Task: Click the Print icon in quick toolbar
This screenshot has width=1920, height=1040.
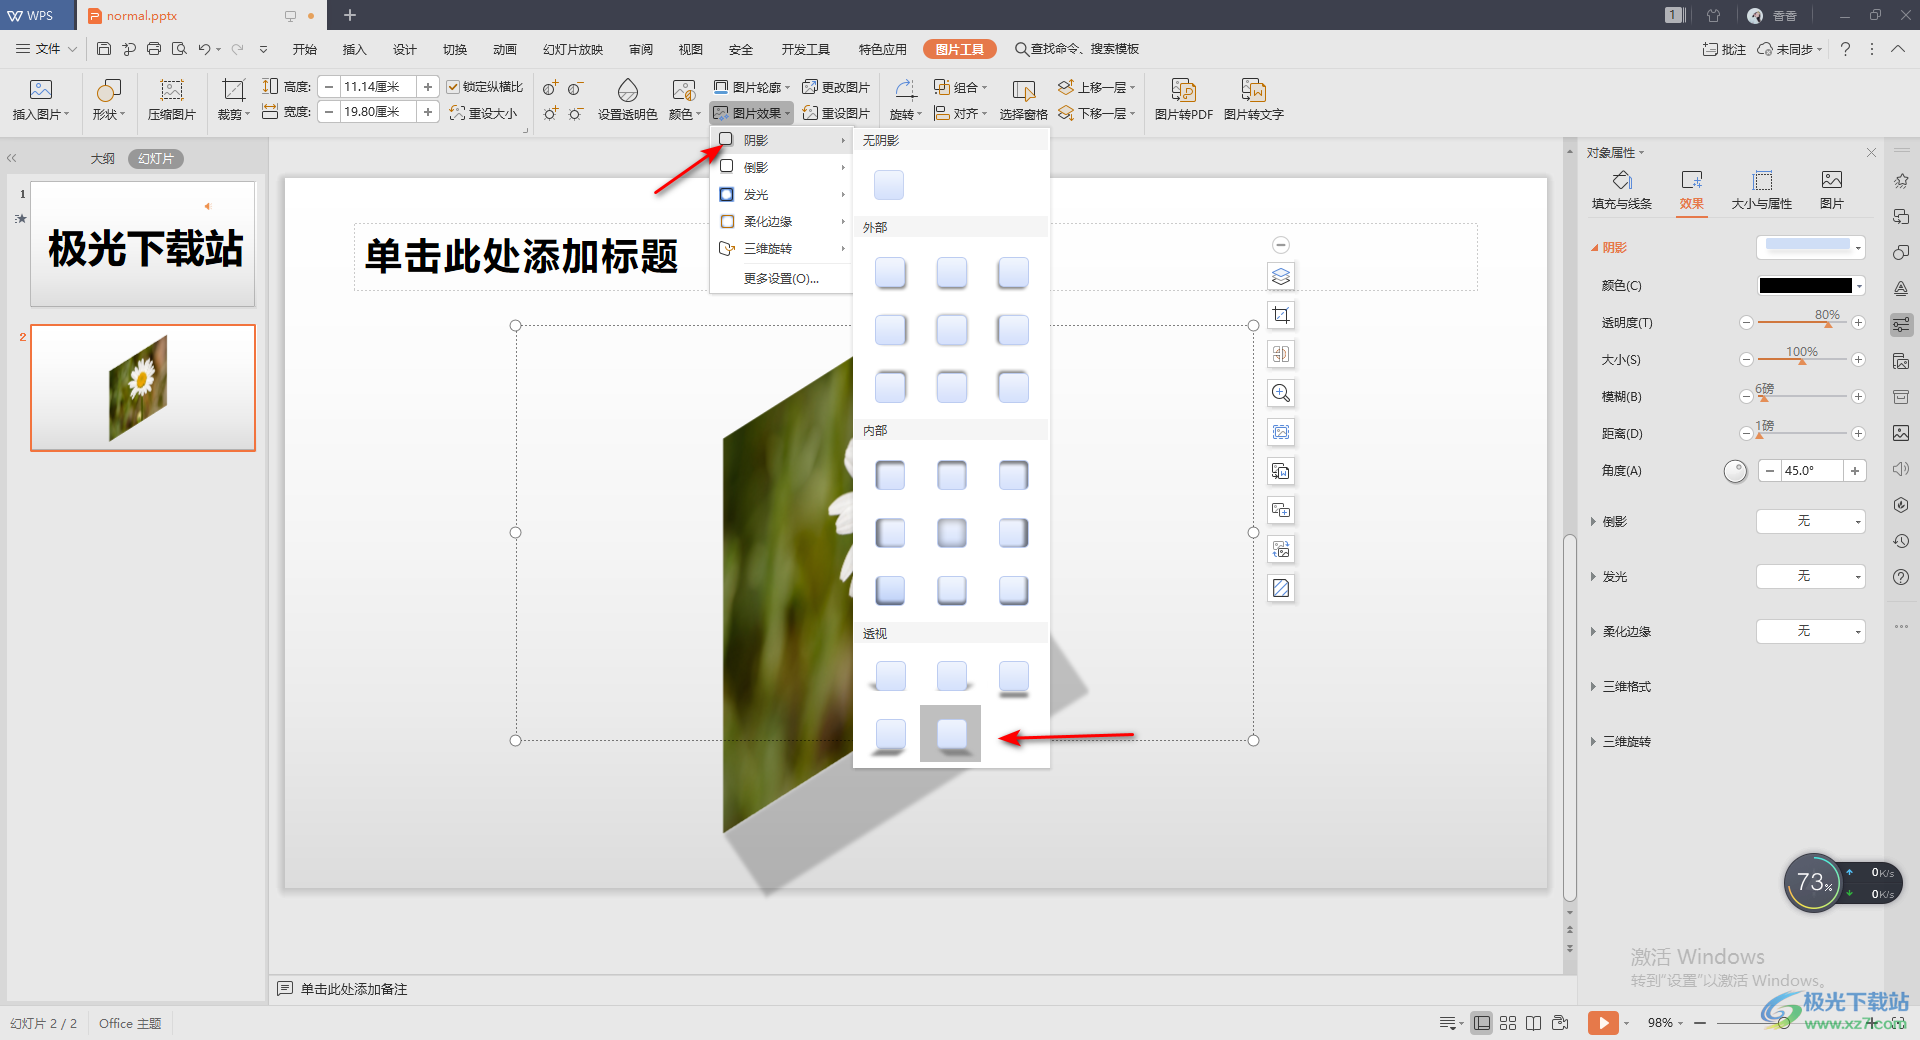Action: click(154, 48)
